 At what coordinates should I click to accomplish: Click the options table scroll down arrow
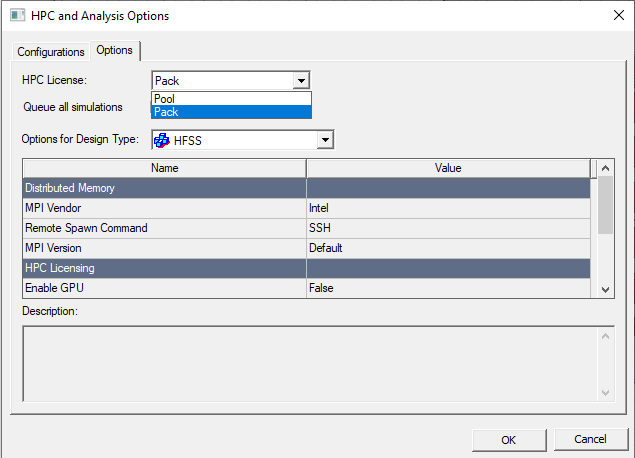(605, 288)
